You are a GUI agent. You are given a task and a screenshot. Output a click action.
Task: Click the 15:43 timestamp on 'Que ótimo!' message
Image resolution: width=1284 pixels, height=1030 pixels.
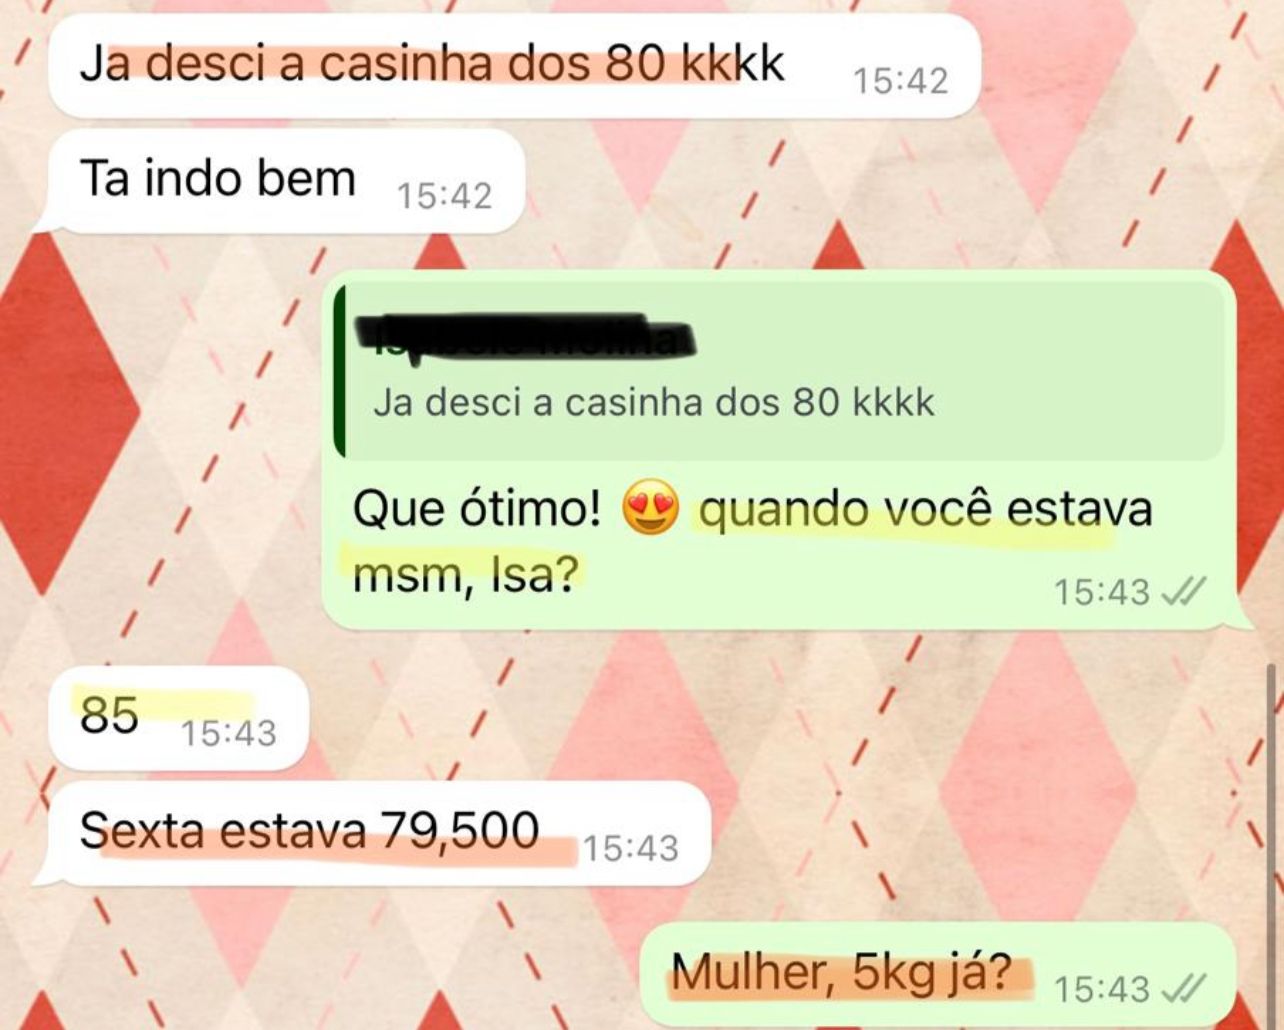1102,593
